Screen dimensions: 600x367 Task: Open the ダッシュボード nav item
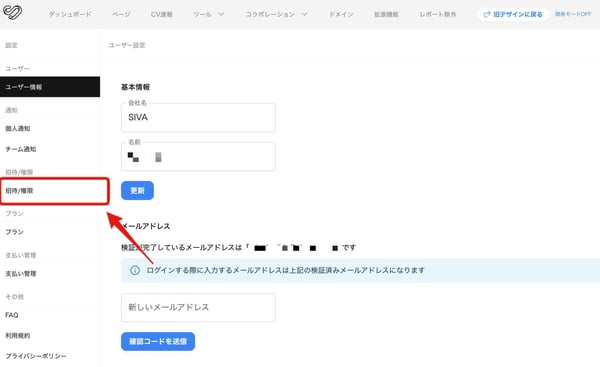click(x=70, y=15)
